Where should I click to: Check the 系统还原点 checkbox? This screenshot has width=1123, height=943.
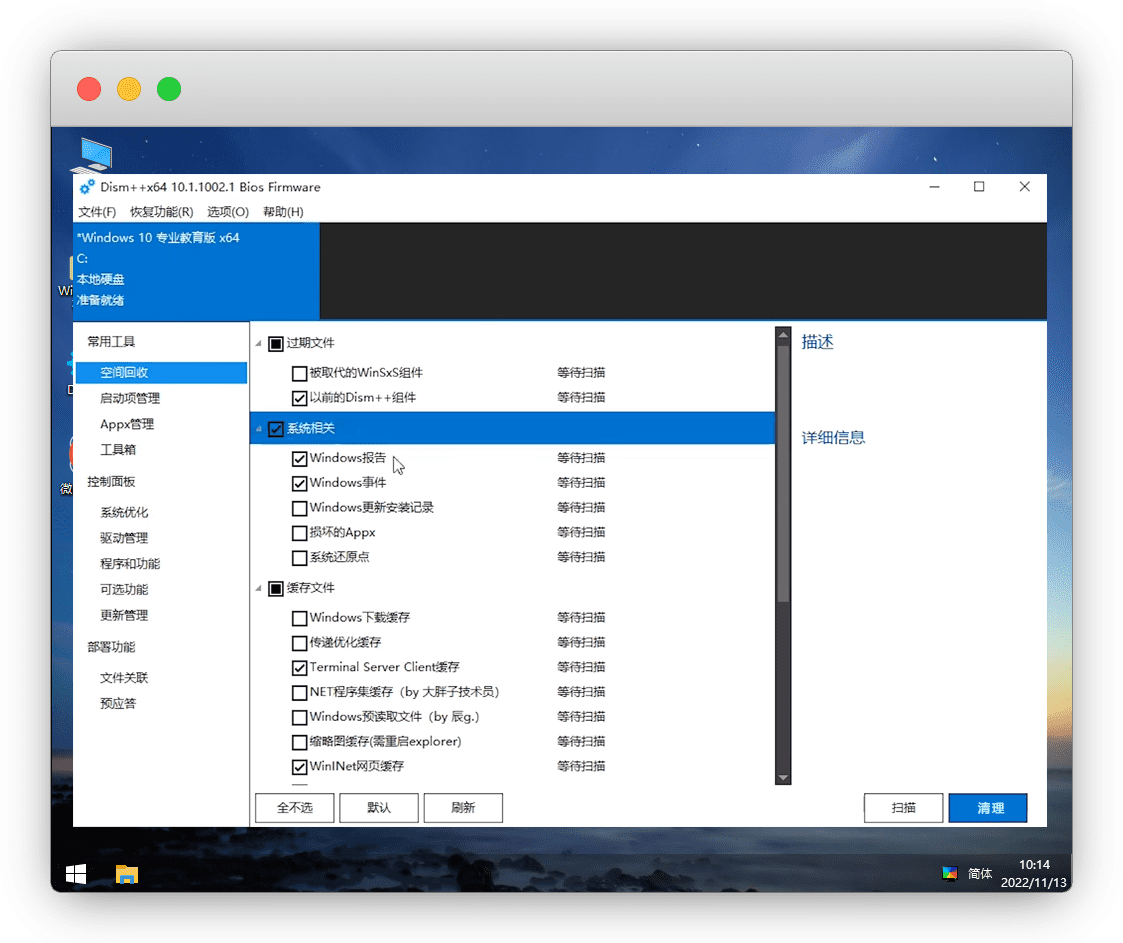pyautogui.click(x=299, y=558)
